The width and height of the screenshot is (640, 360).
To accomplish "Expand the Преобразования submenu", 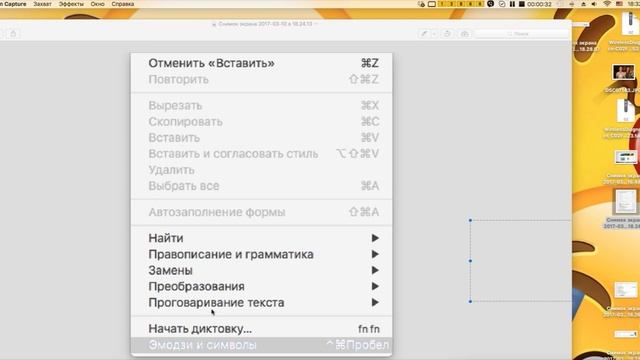I will (x=261, y=287).
